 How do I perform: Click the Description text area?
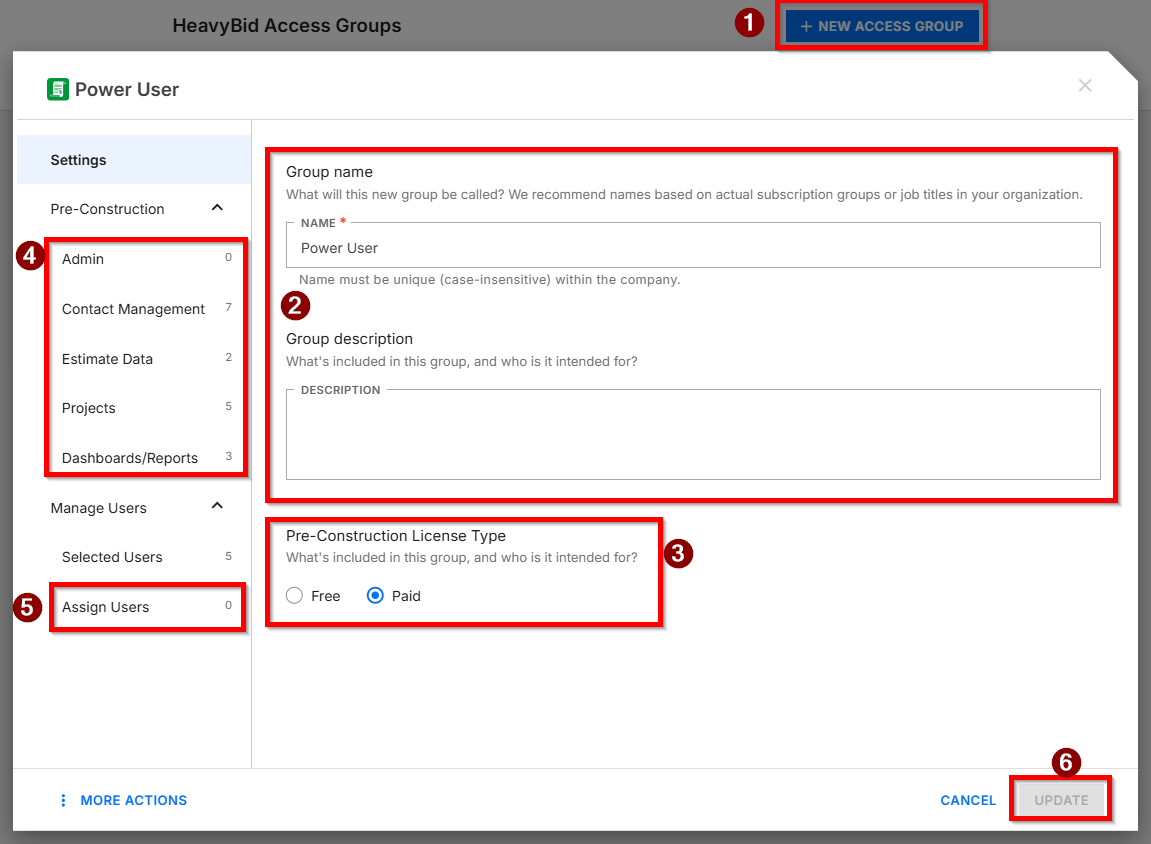pyautogui.click(x=693, y=434)
